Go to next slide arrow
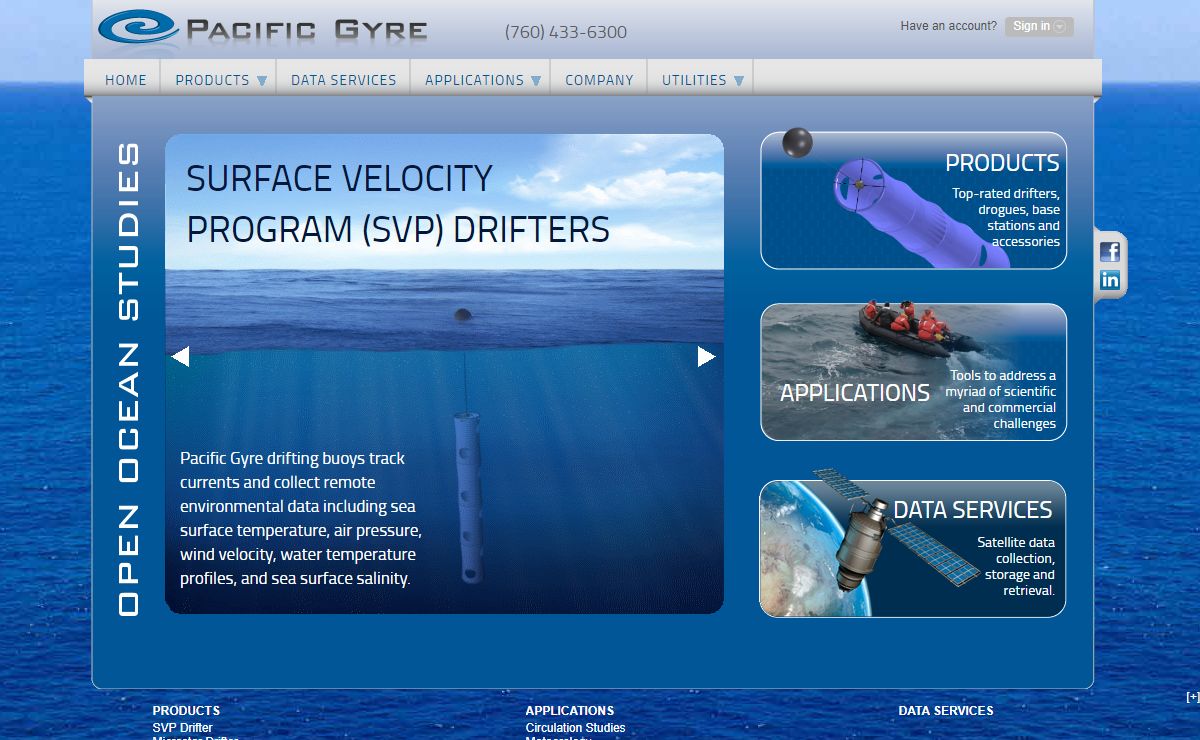 [x=706, y=356]
